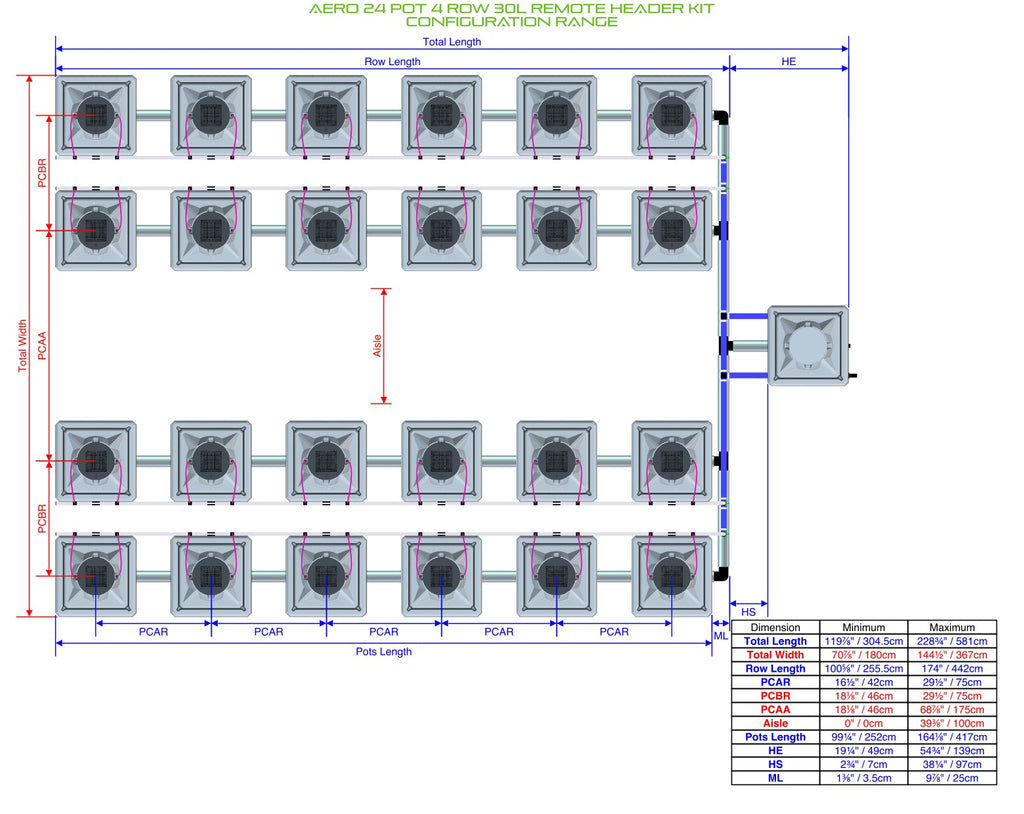The image size is (1024, 814).
Task: Click the 'CONFIGURATION RANGE' subtitle
Action: 511,22
